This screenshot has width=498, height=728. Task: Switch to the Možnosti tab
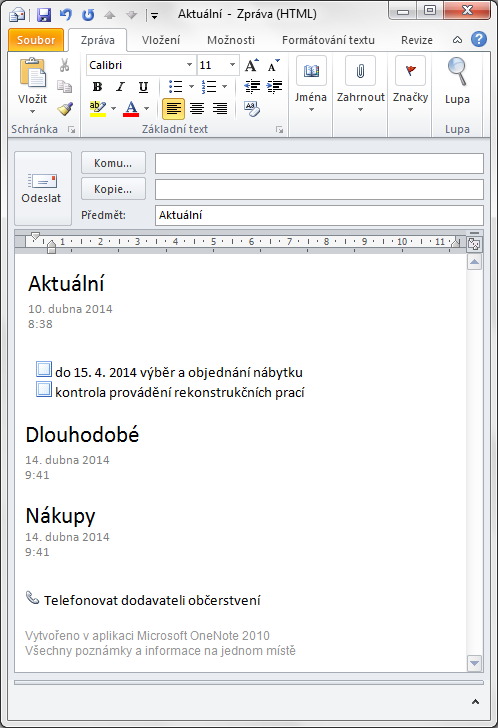[x=231, y=40]
